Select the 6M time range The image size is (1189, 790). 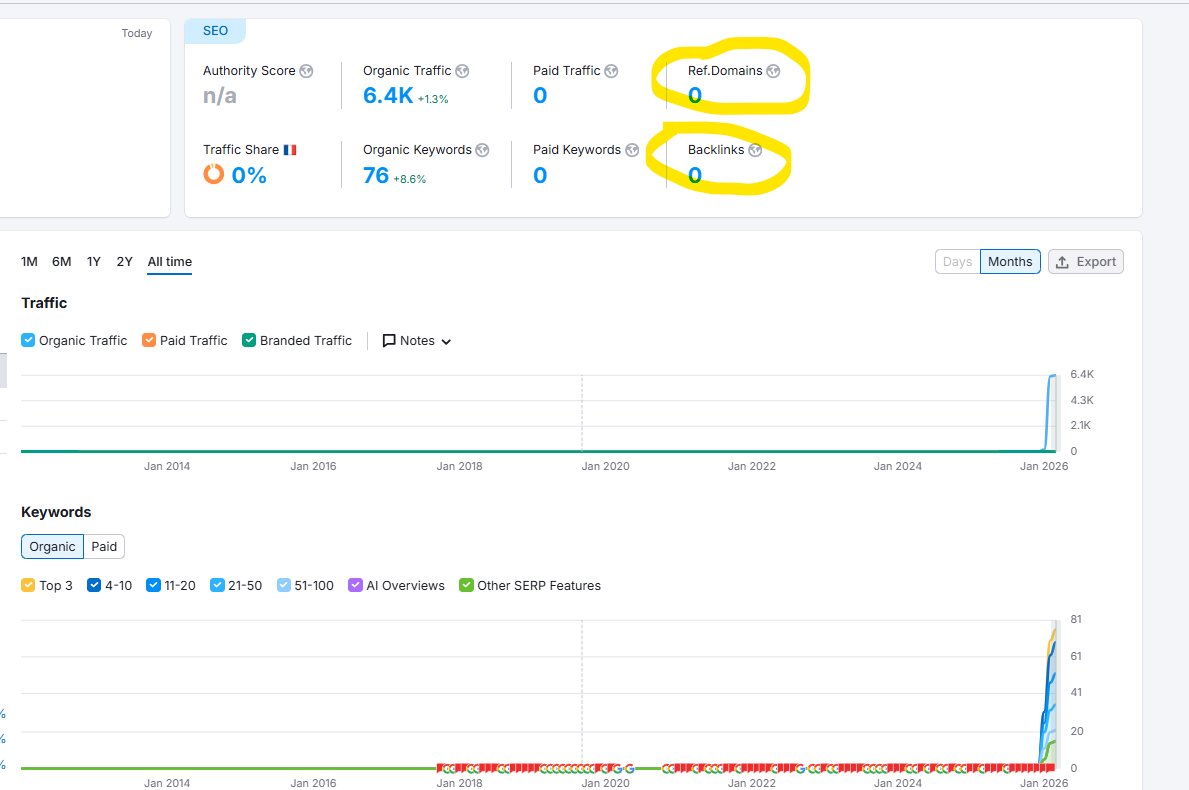tap(61, 262)
